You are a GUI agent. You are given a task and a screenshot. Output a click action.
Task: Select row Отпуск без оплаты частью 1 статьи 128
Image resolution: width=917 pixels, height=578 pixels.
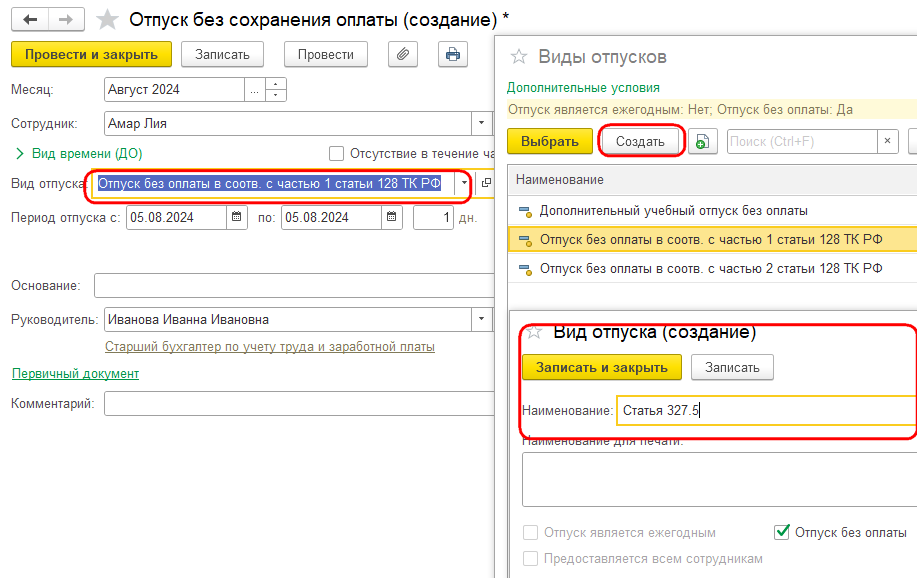712,239
